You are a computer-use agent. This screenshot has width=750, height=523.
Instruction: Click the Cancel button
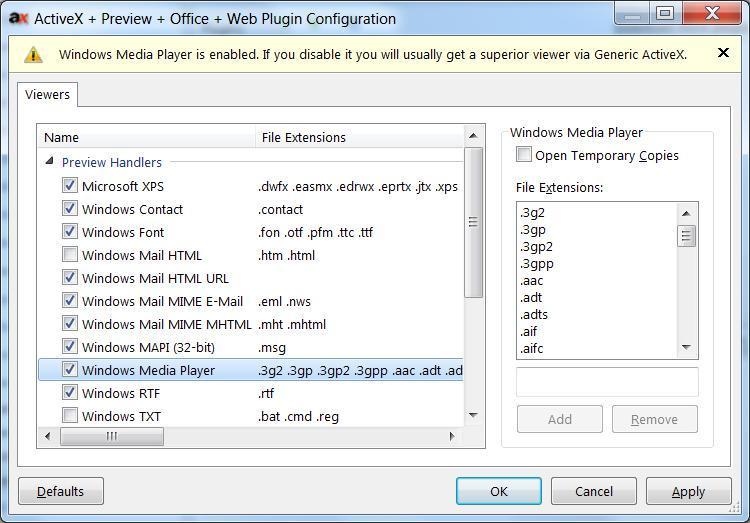594,491
